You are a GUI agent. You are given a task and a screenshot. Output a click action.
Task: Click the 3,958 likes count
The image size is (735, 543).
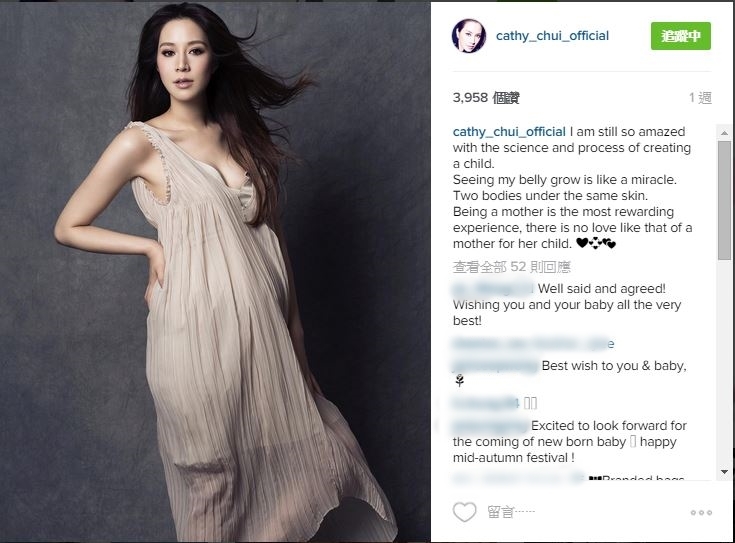[486, 98]
